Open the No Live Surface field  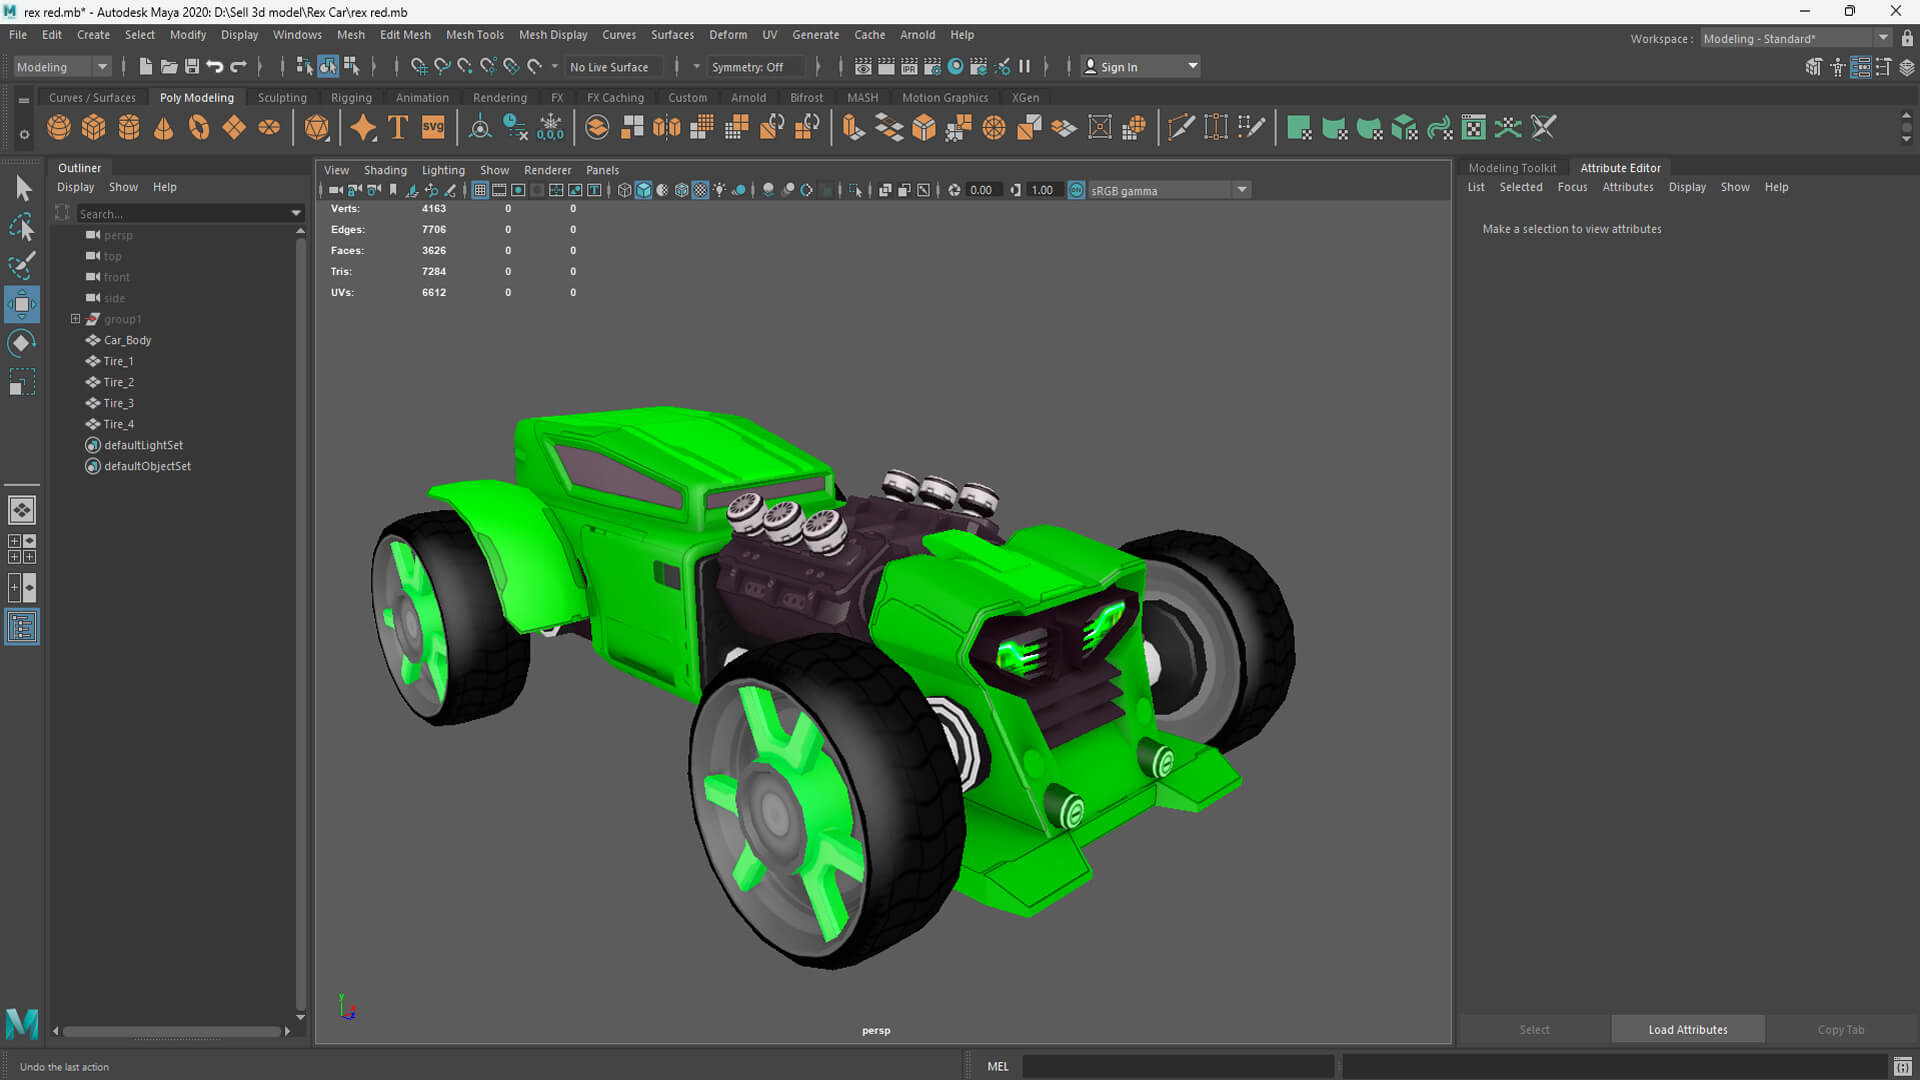613,67
